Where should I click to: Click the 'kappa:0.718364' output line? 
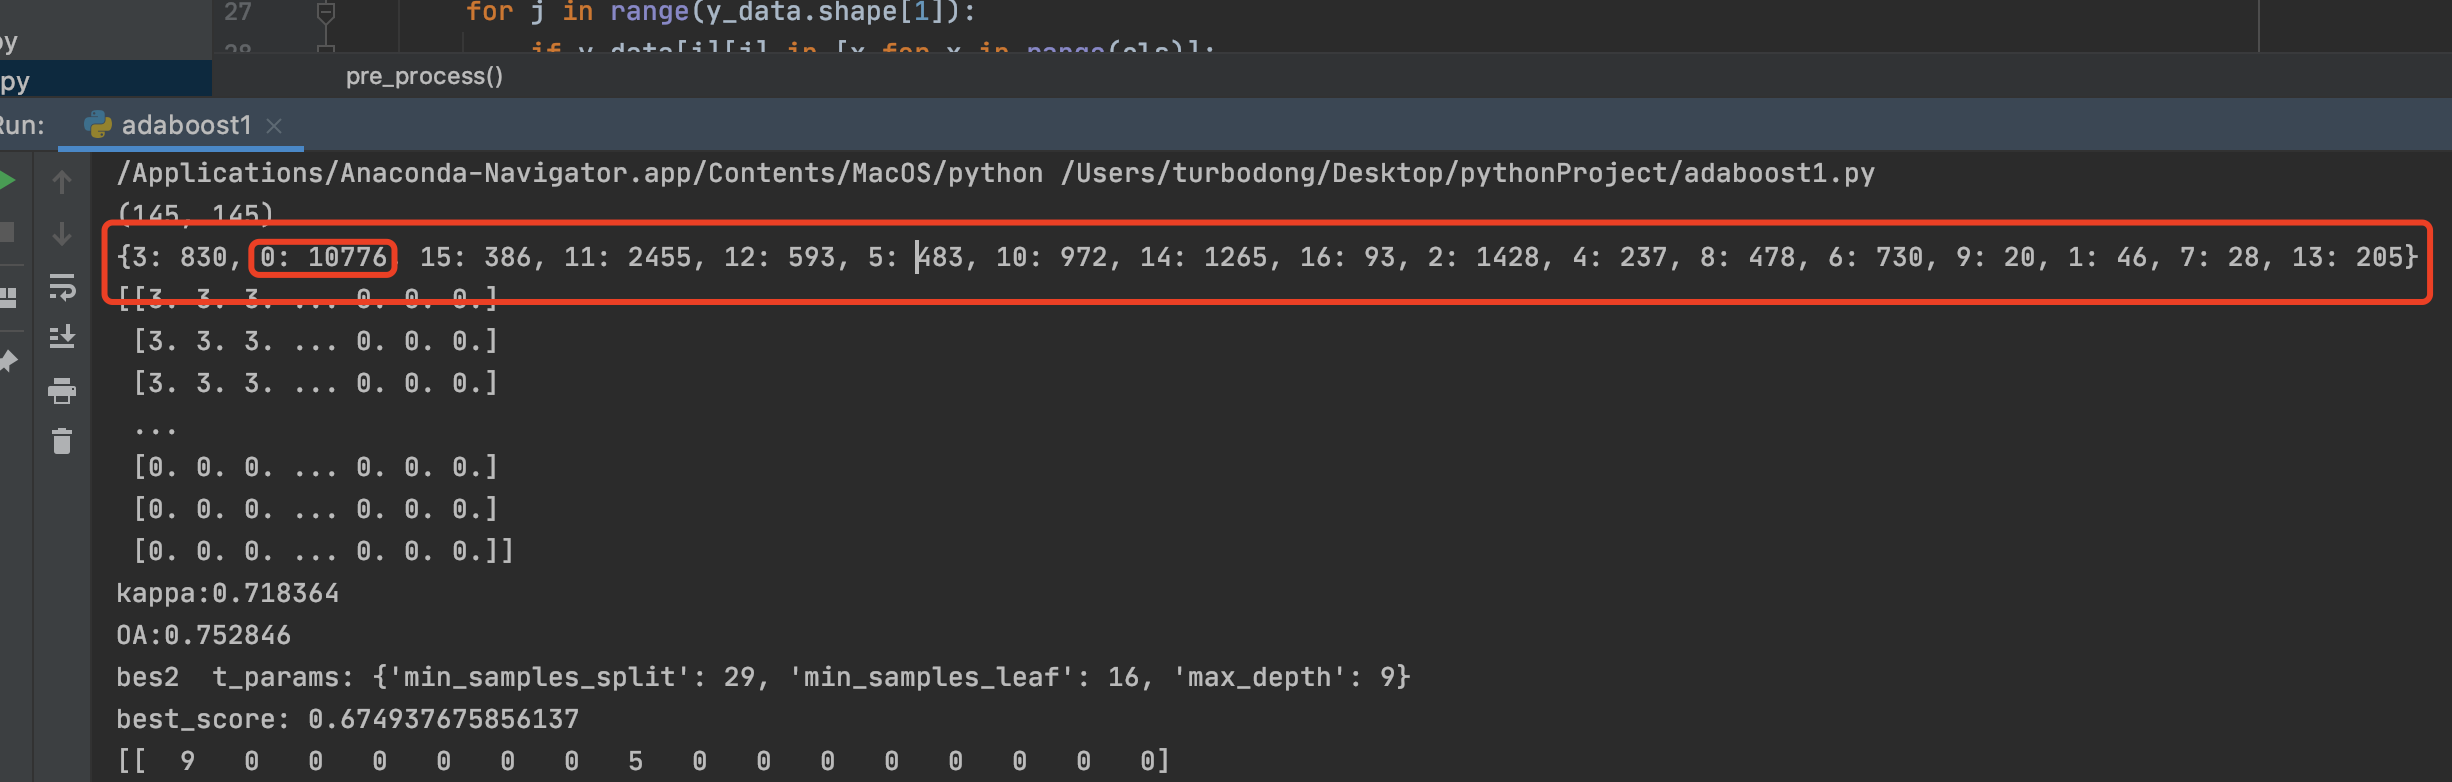228,593
